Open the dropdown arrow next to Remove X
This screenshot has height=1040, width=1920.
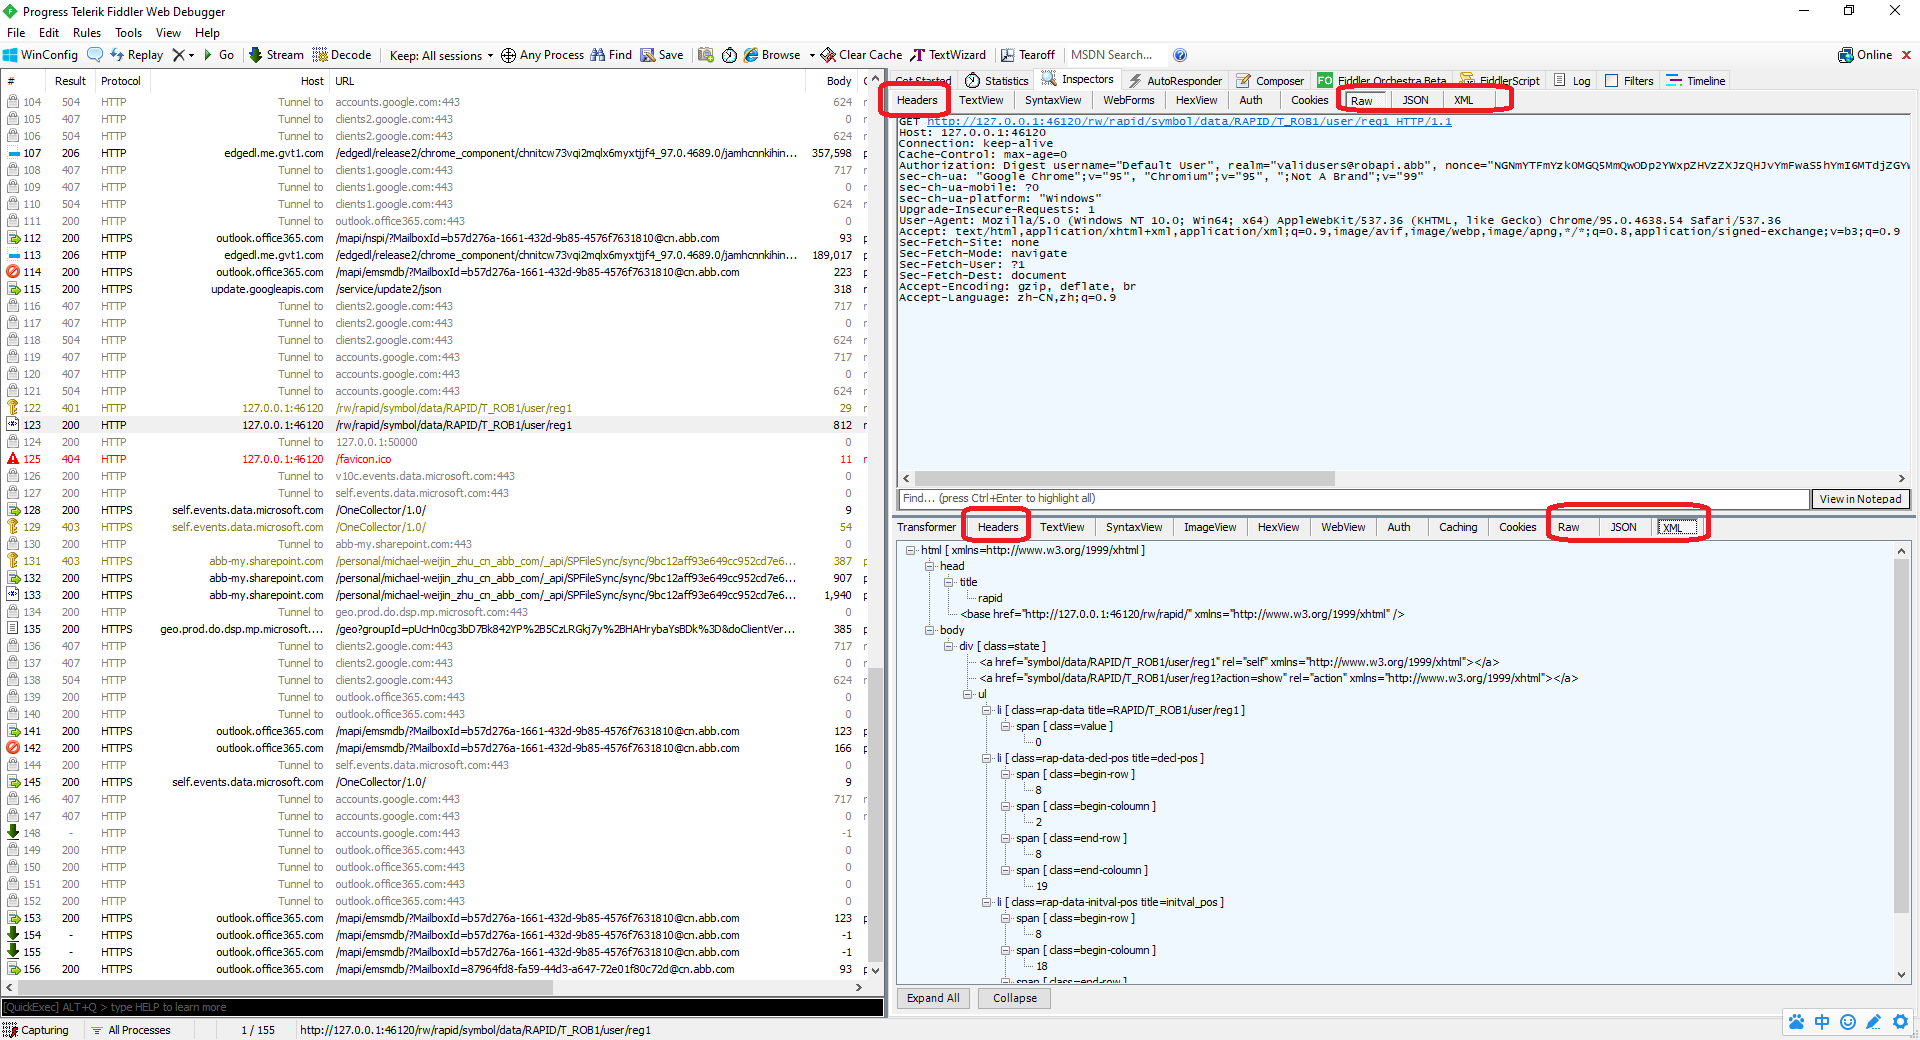point(191,55)
